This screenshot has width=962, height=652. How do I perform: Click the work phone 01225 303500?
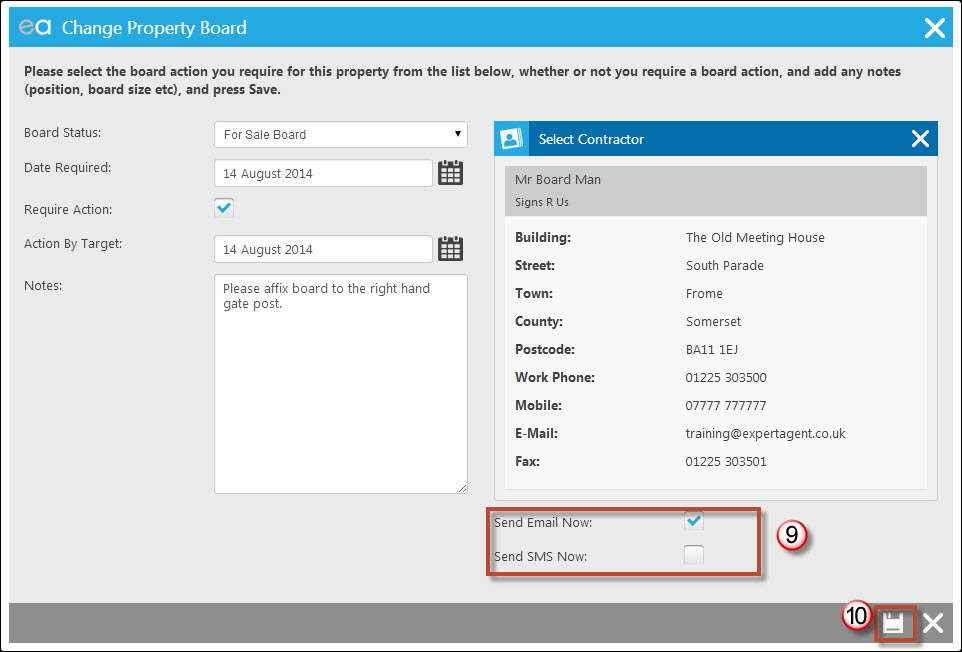[x=726, y=377]
